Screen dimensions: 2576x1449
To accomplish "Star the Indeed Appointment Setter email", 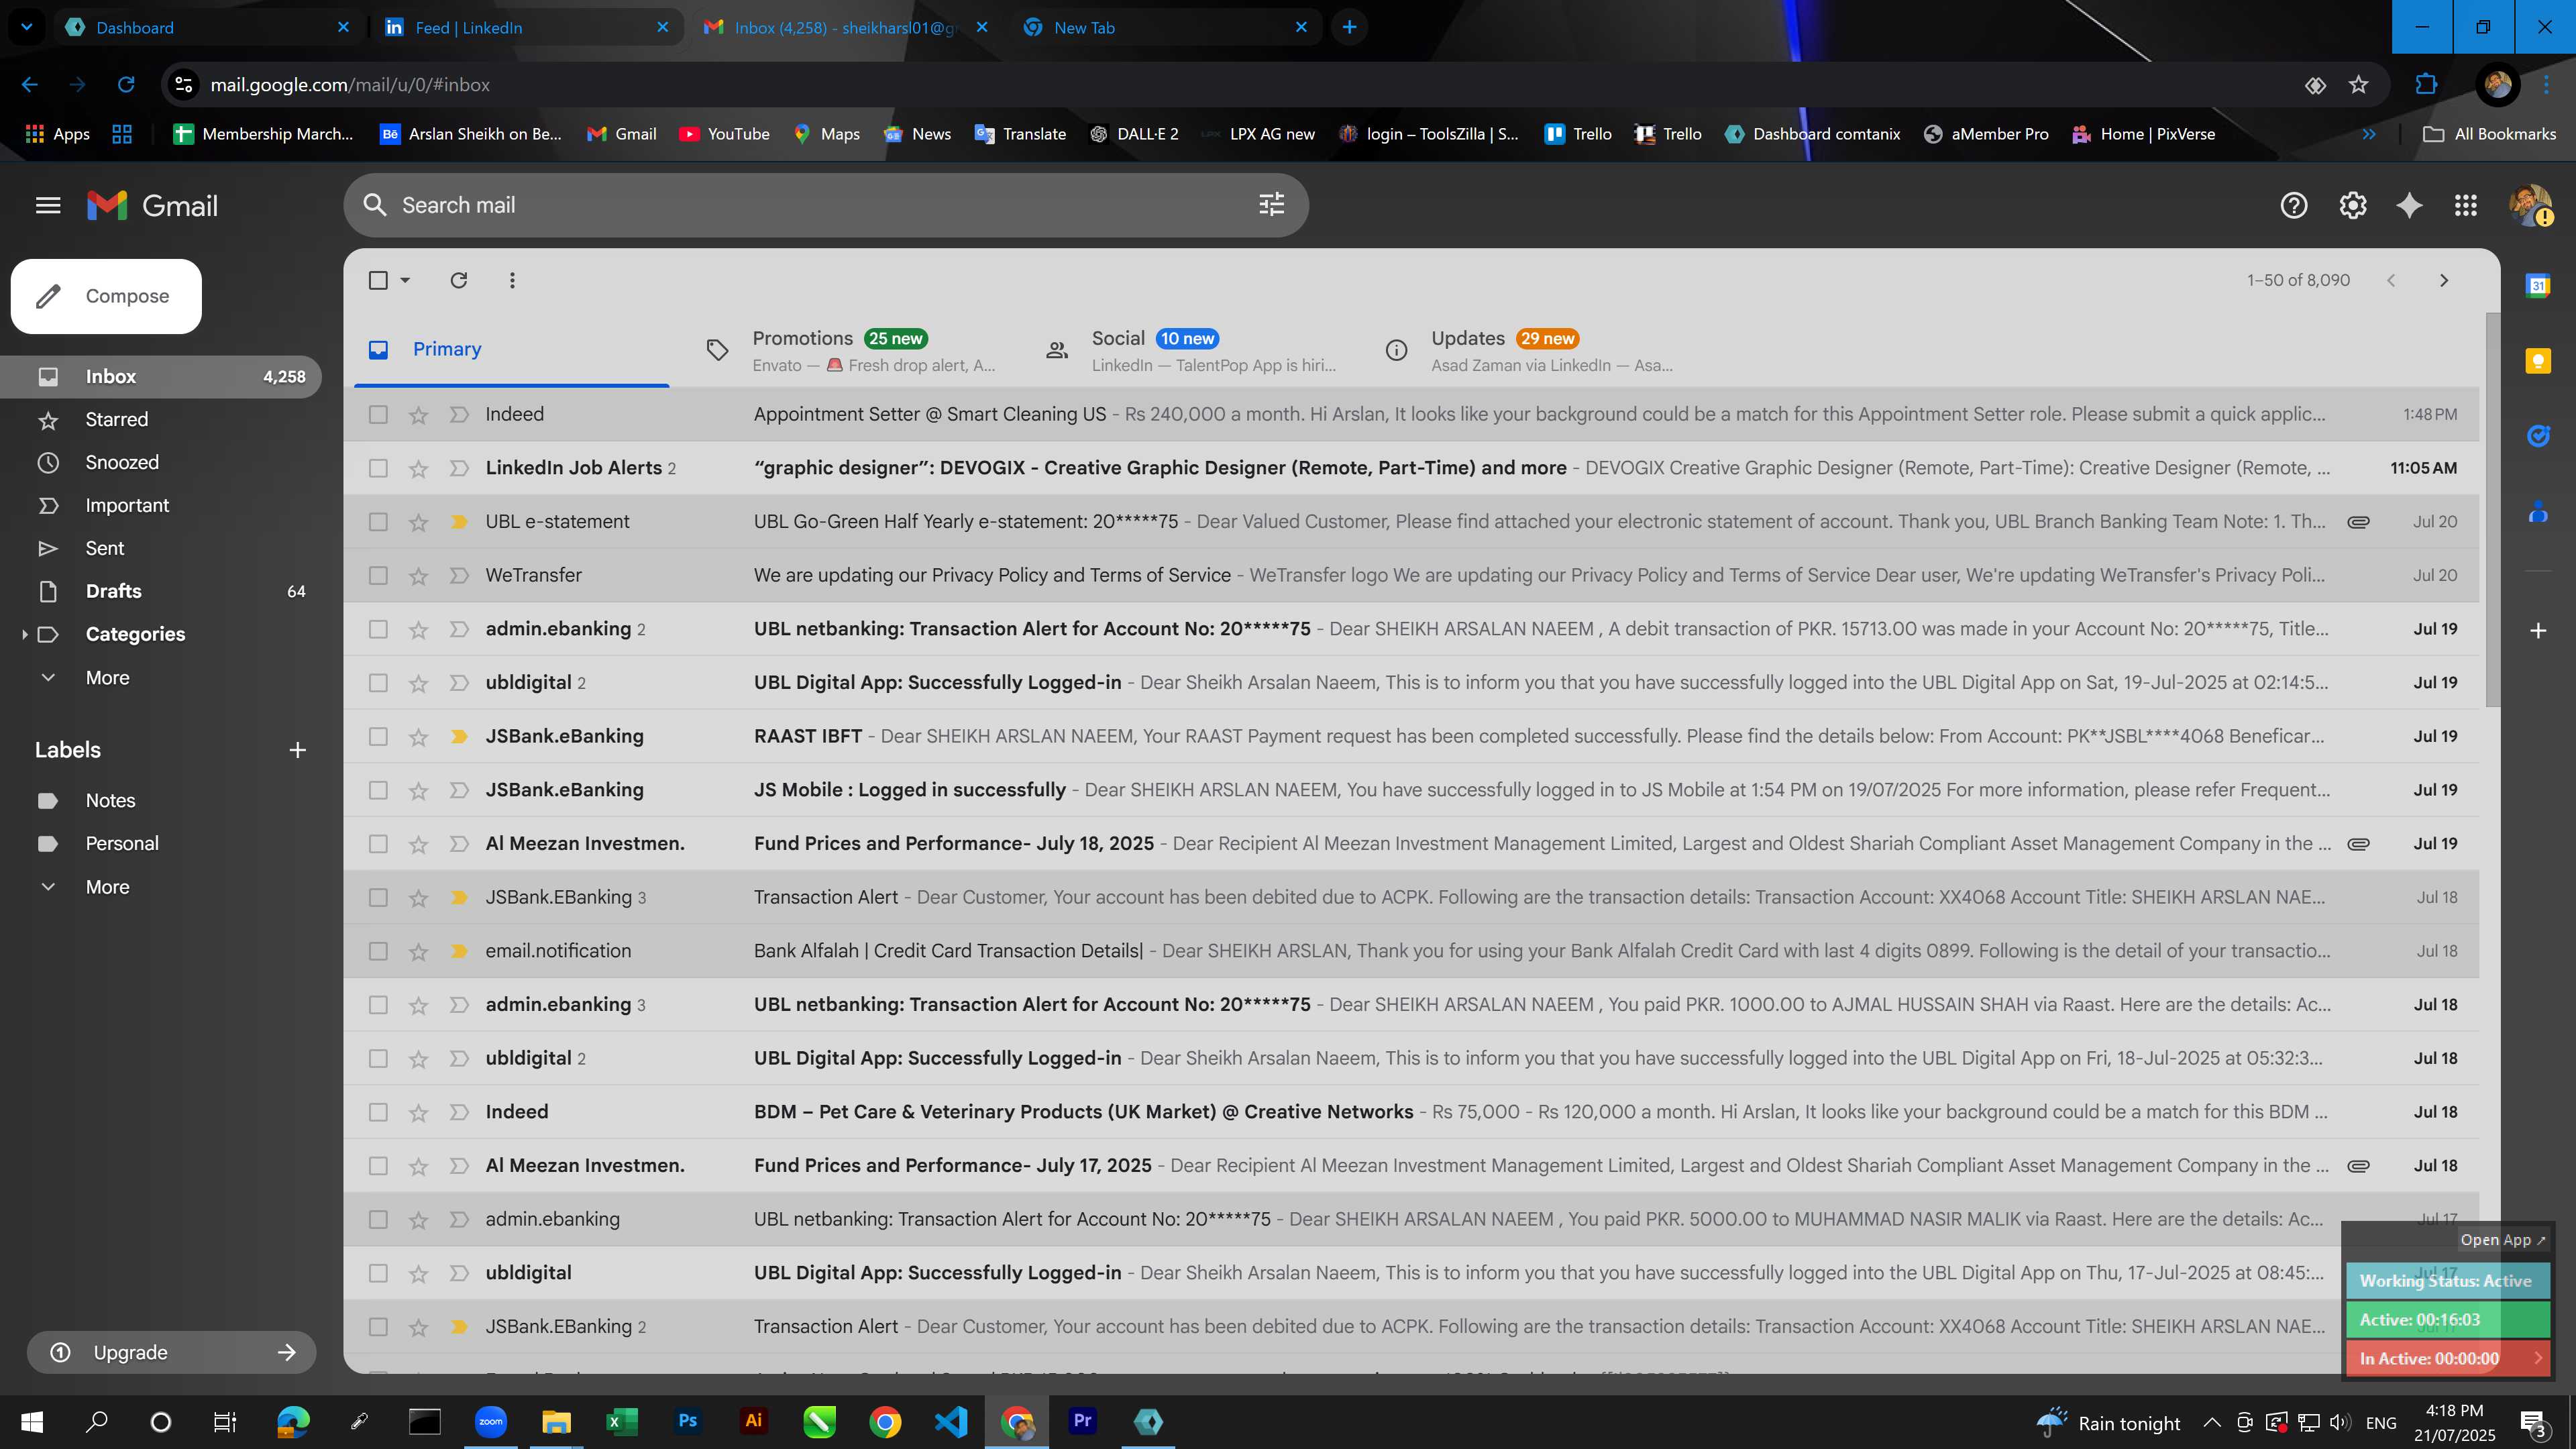I will [x=418, y=415].
